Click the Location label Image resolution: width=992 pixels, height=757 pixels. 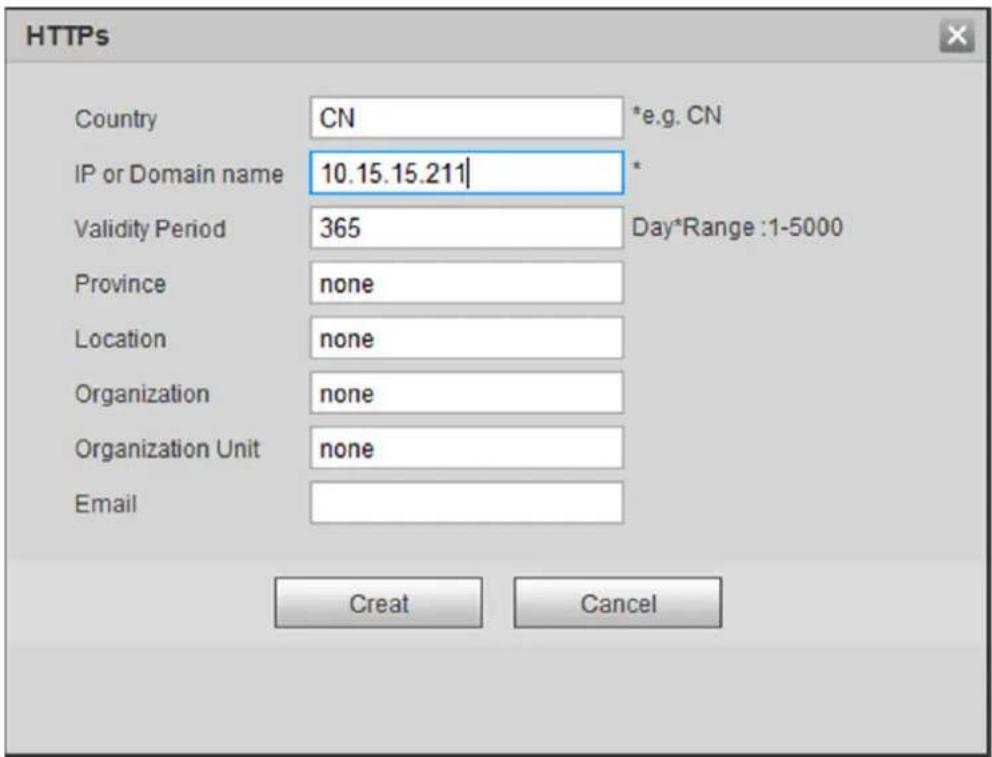tap(120, 339)
